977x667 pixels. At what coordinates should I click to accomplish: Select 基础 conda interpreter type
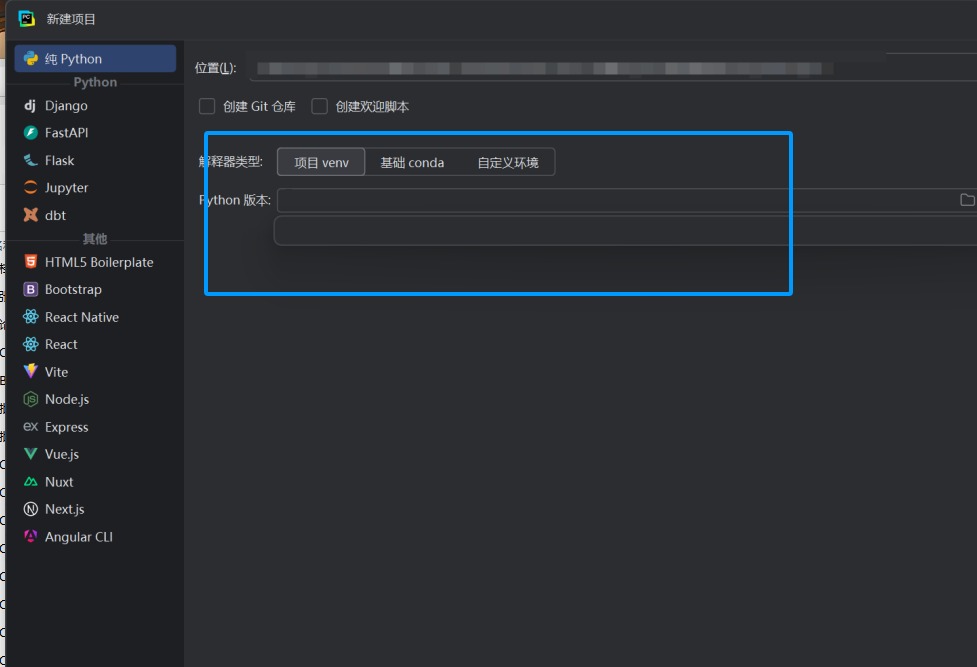412,162
